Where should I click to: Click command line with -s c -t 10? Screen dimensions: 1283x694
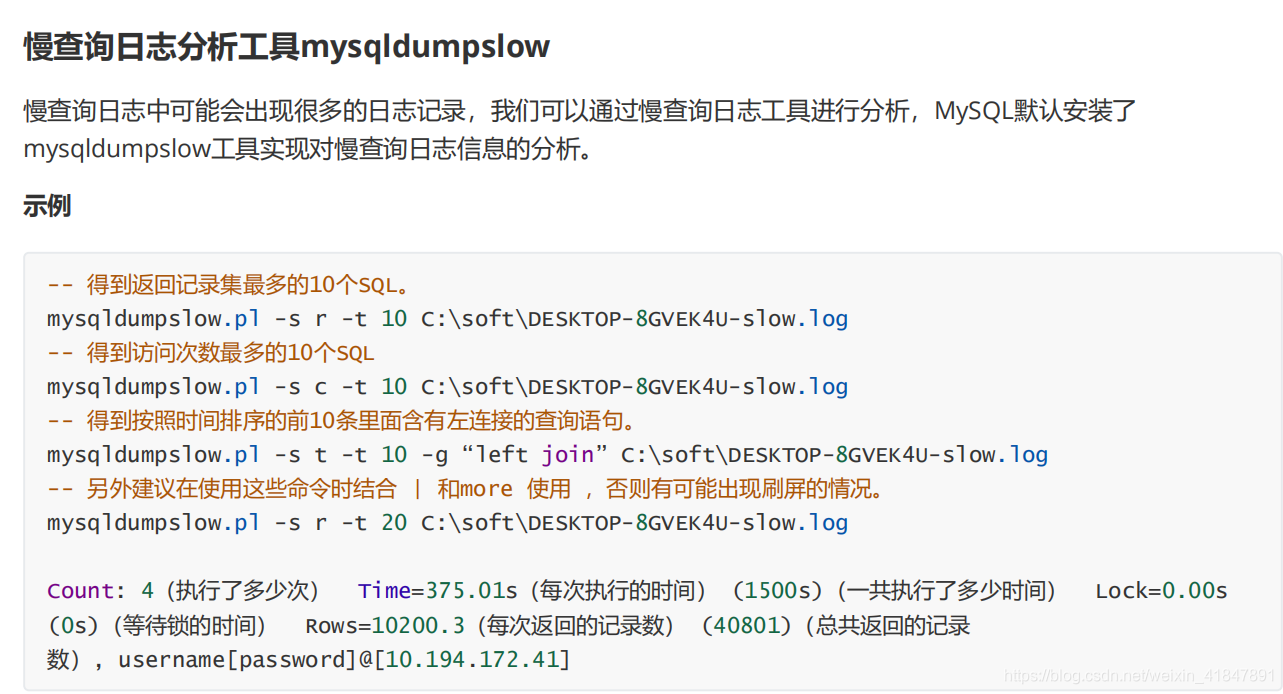pyautogui.click(x=447, y=387)
